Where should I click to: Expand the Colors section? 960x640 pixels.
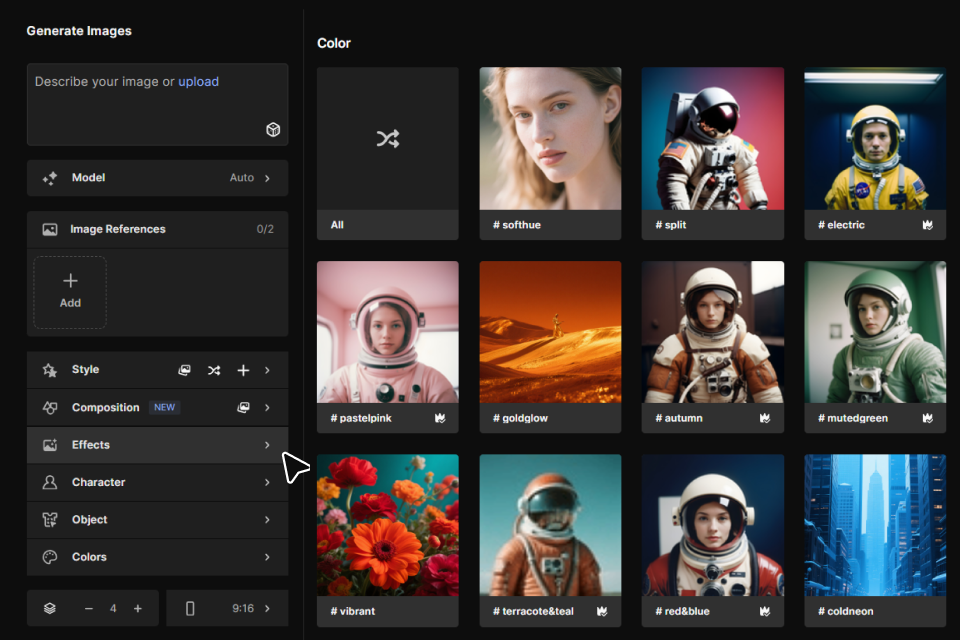pos(157,557)
